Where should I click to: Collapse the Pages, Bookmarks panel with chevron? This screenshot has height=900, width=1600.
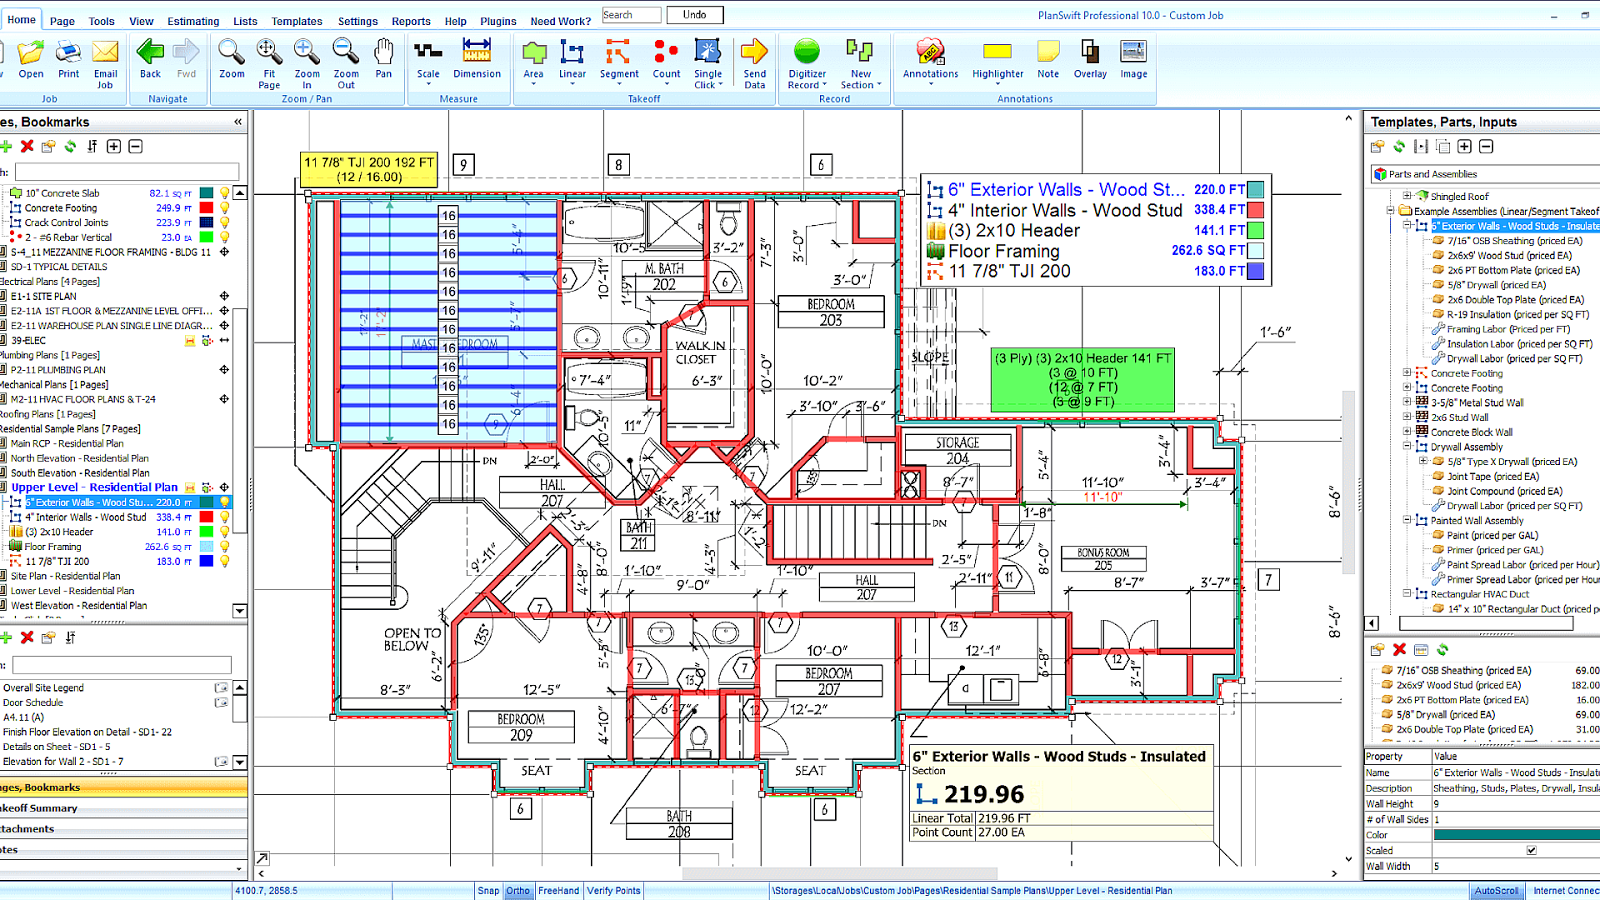(x=238, y=122)
